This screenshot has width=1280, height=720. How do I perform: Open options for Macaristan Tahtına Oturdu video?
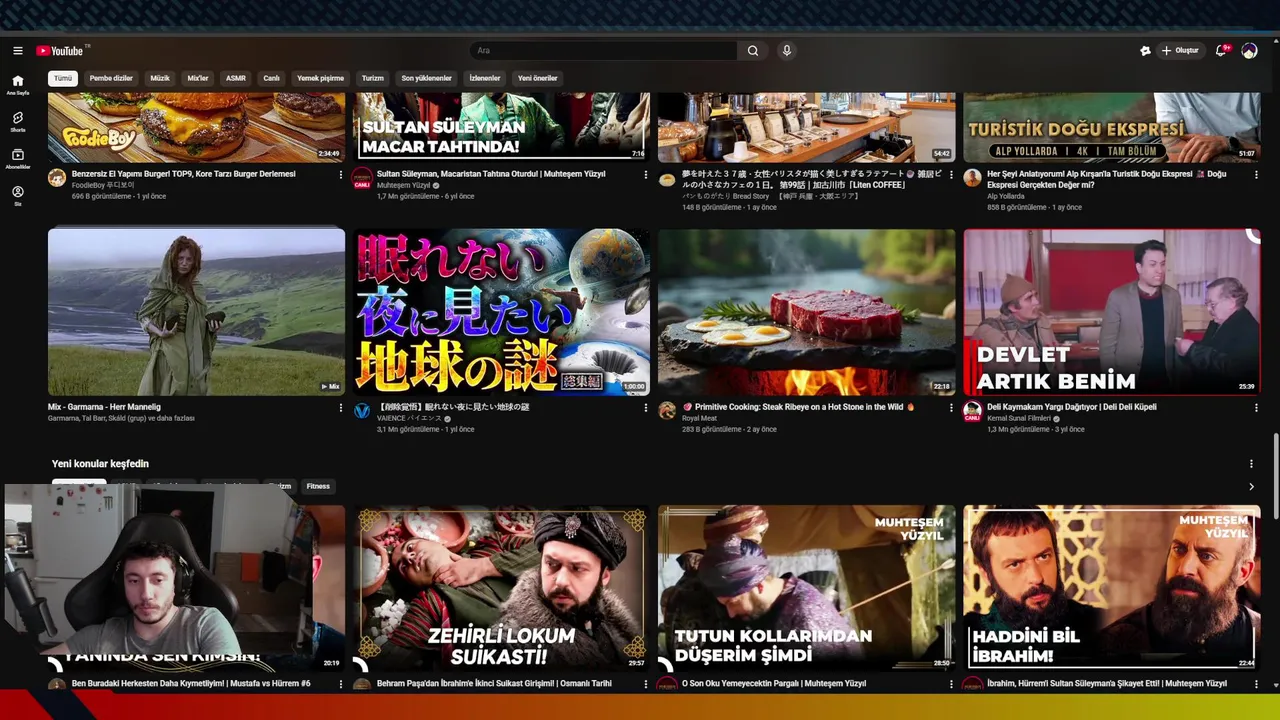point(645,174)
